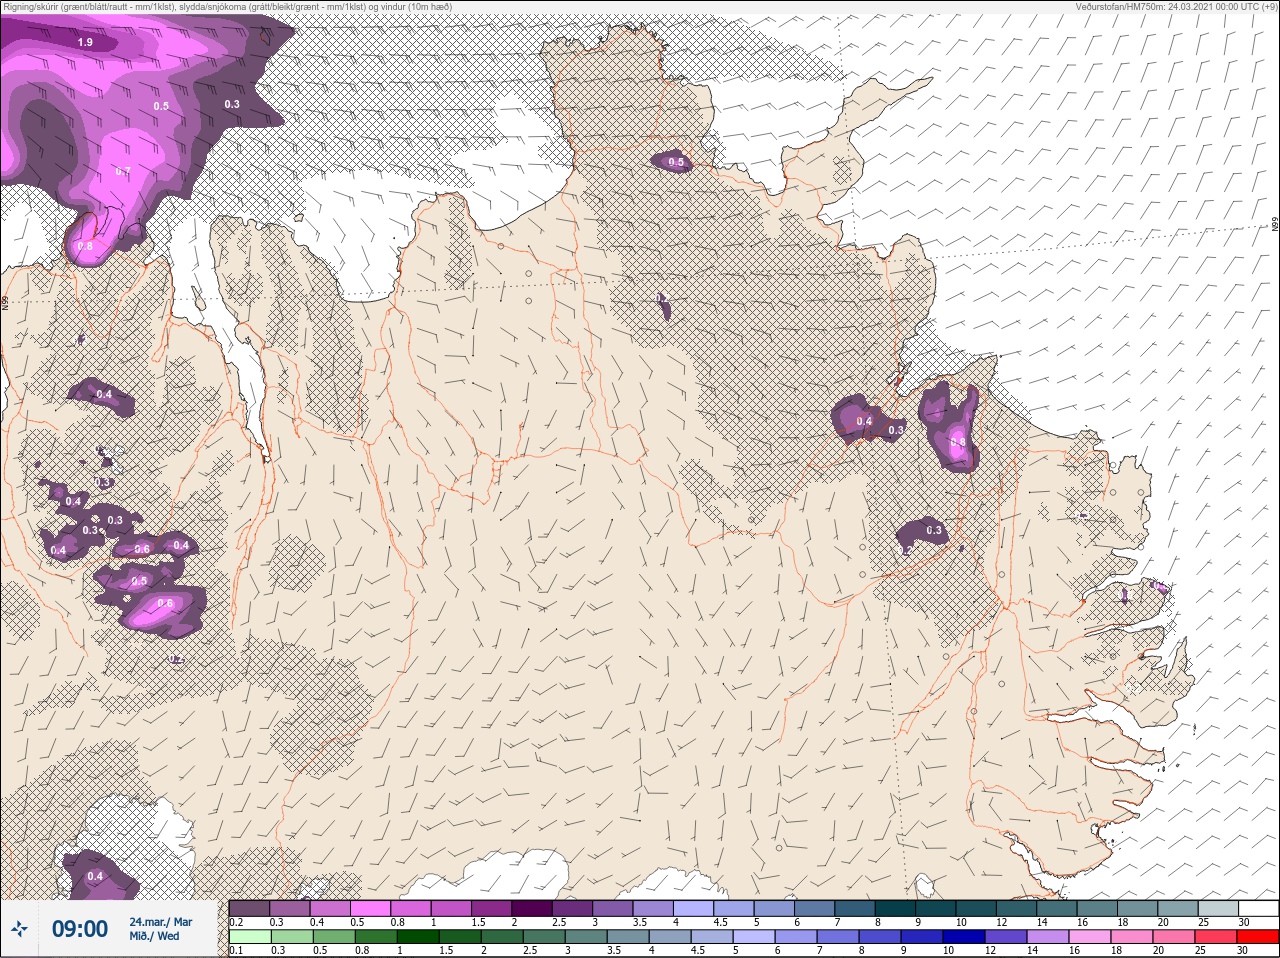Click the darkest purple 2 swatch in upper legend

pos(532,908)
